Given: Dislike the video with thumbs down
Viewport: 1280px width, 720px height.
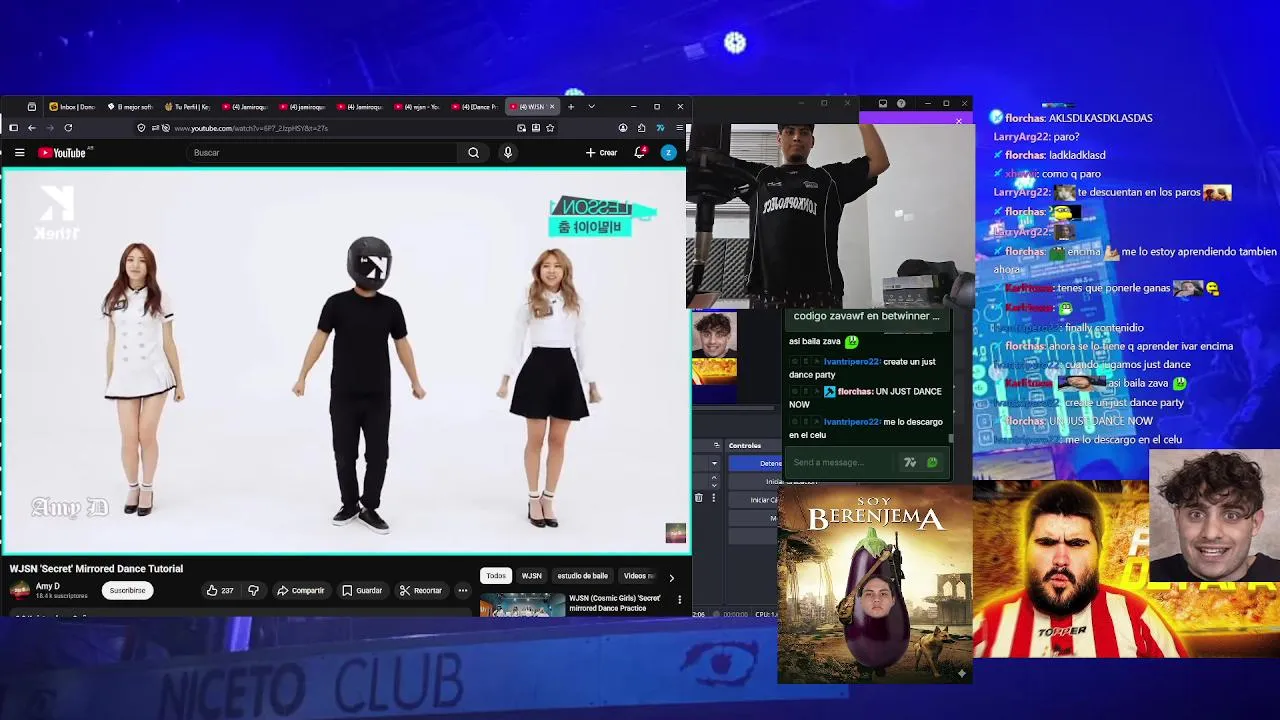Looking at the screenshot, I should coord(253,591).
